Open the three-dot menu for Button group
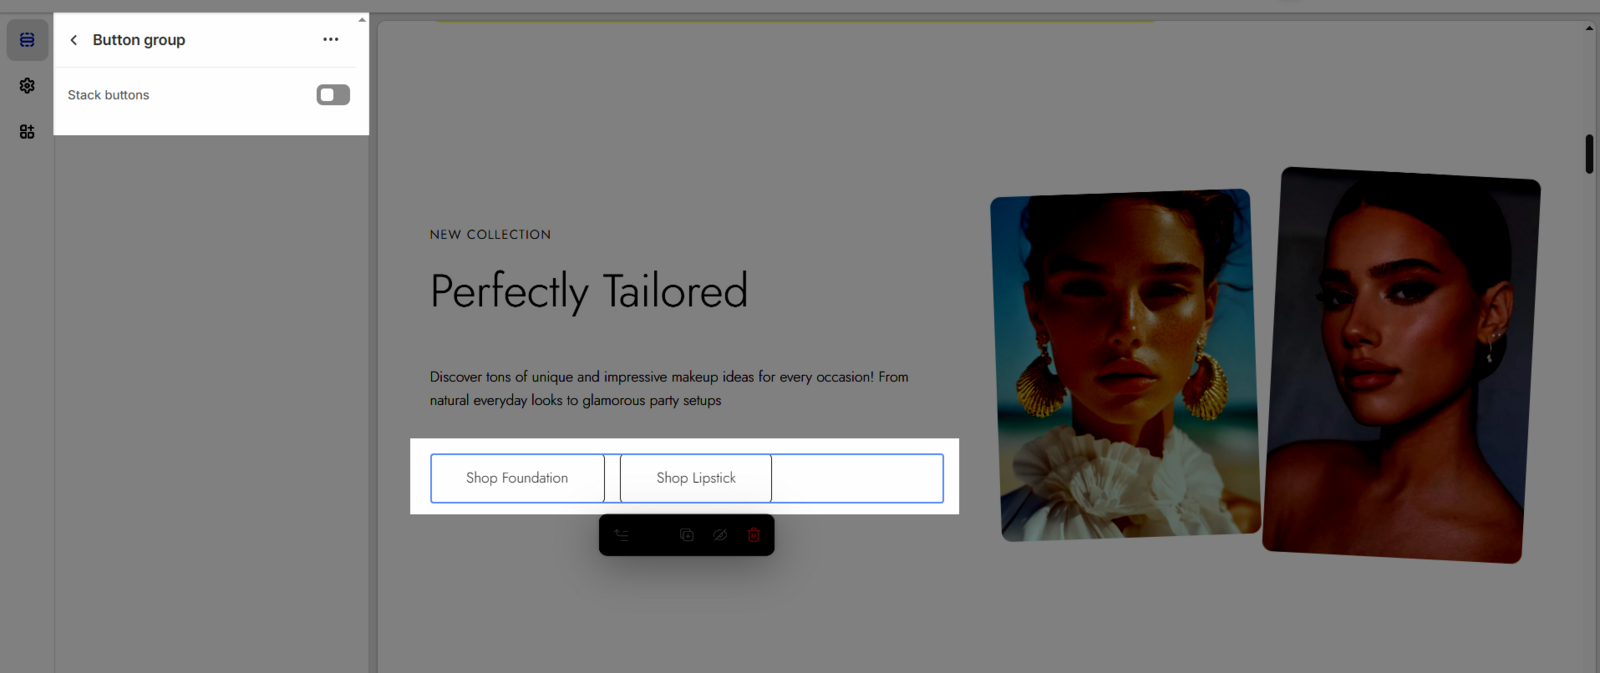Image resolution: width=1600 pixels, height=673 pixels. click(x=331, y=40)
